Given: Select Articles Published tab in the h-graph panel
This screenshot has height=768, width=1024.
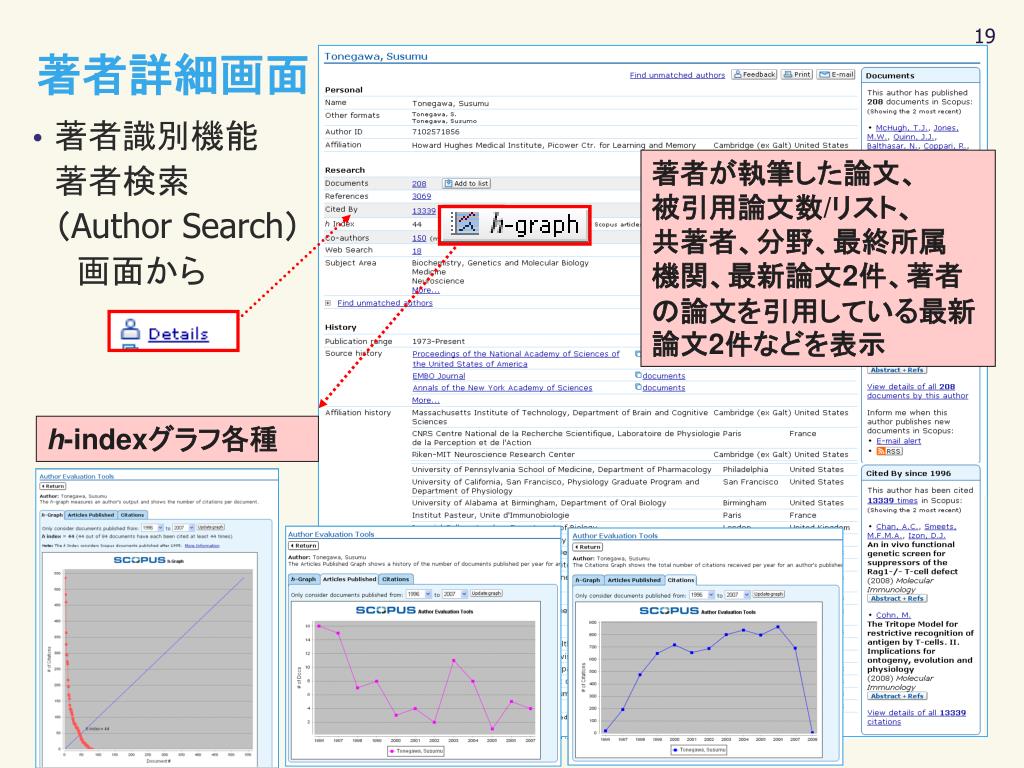Looking at the screenshot, I should [91, 515].
